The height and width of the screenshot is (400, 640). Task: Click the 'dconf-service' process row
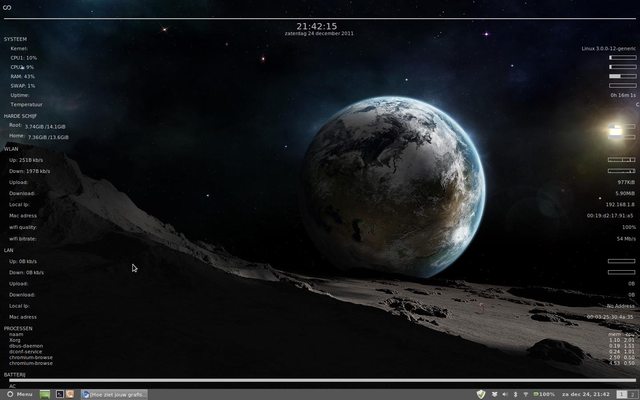(x=25, y=351)
